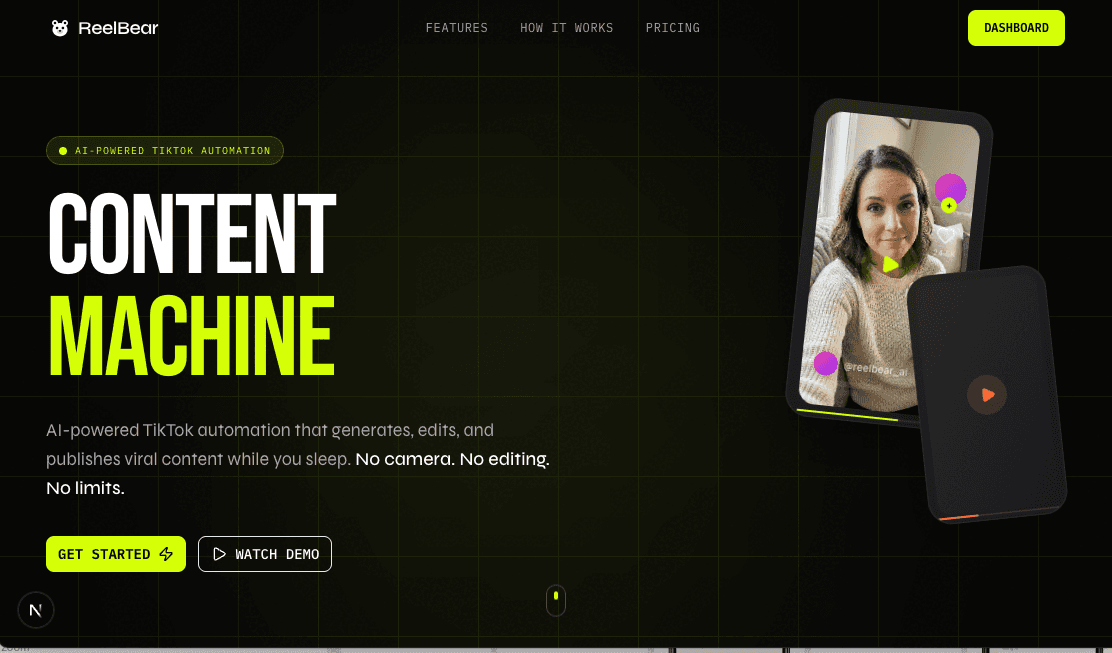
Task: Open the Pricing nav link
Action: click(673, 28)
